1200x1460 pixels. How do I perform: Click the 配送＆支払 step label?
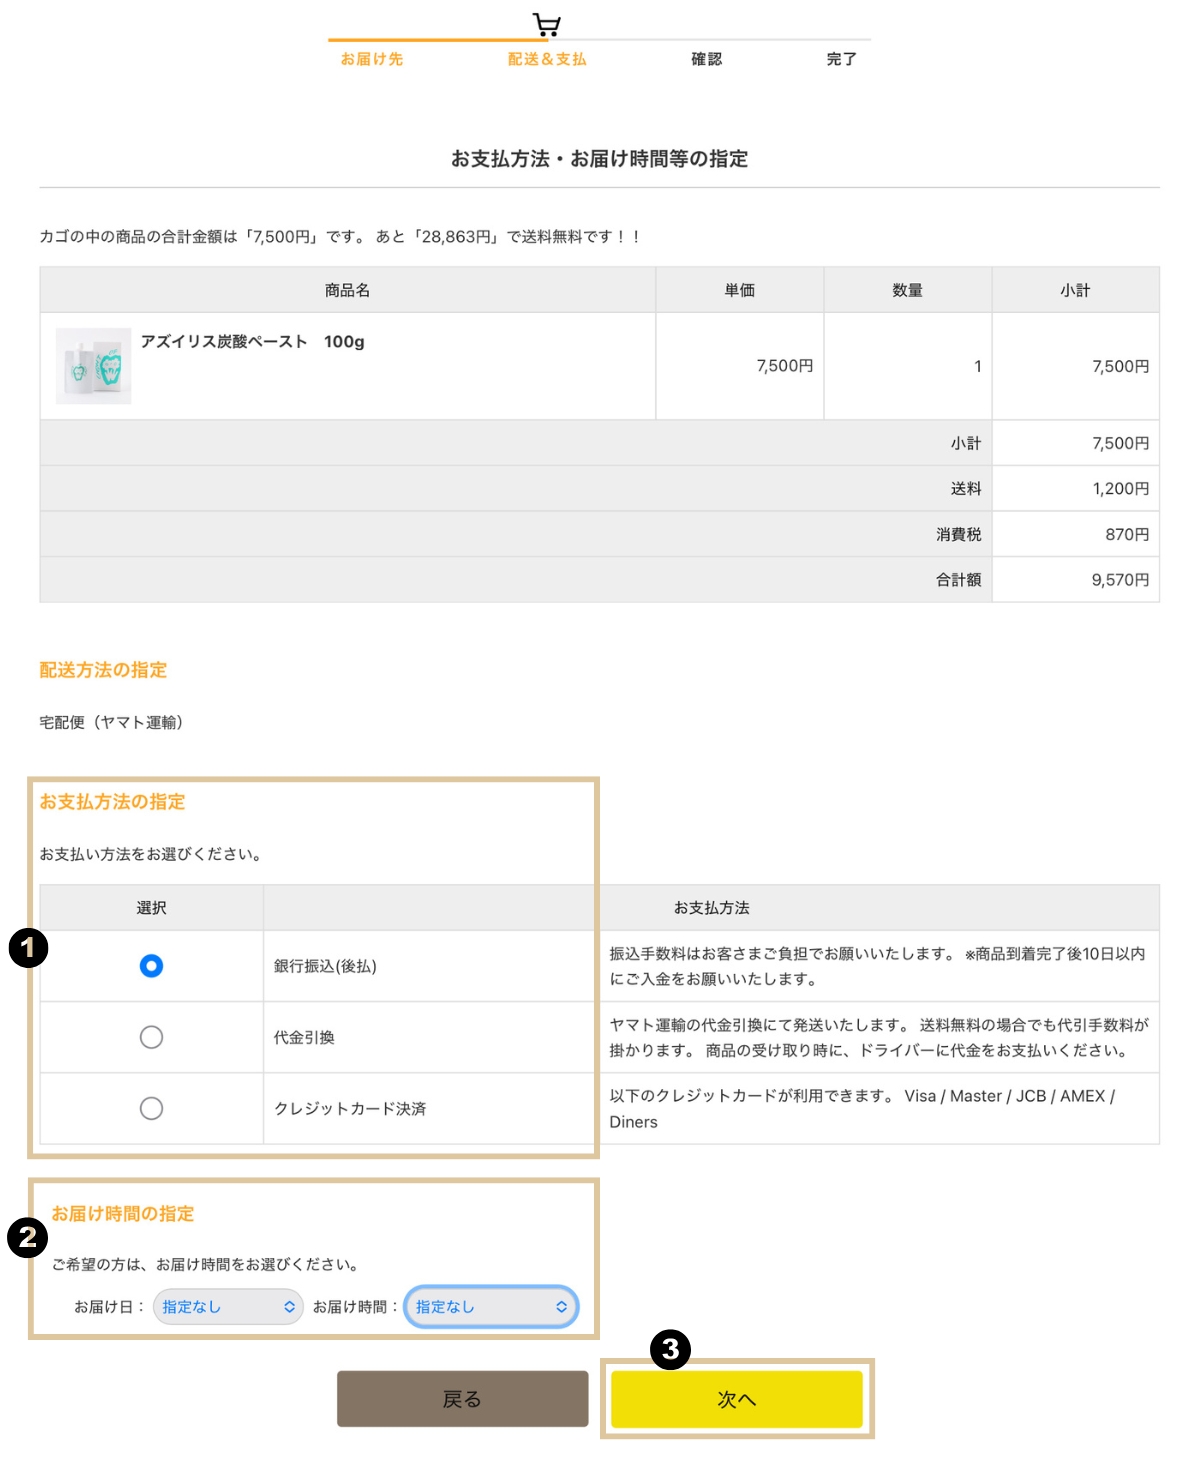pos(547,59)
